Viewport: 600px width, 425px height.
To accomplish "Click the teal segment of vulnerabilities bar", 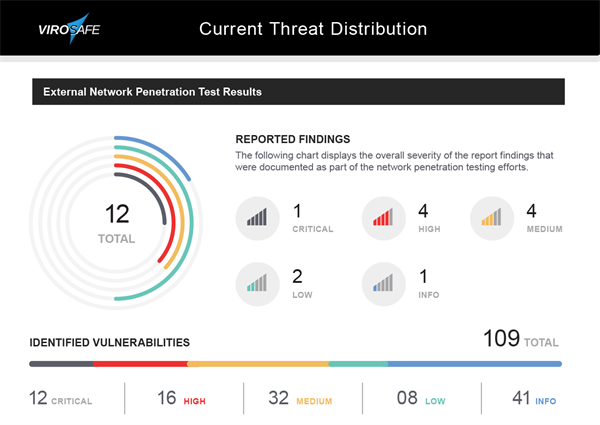I will [x=358, y=364].
